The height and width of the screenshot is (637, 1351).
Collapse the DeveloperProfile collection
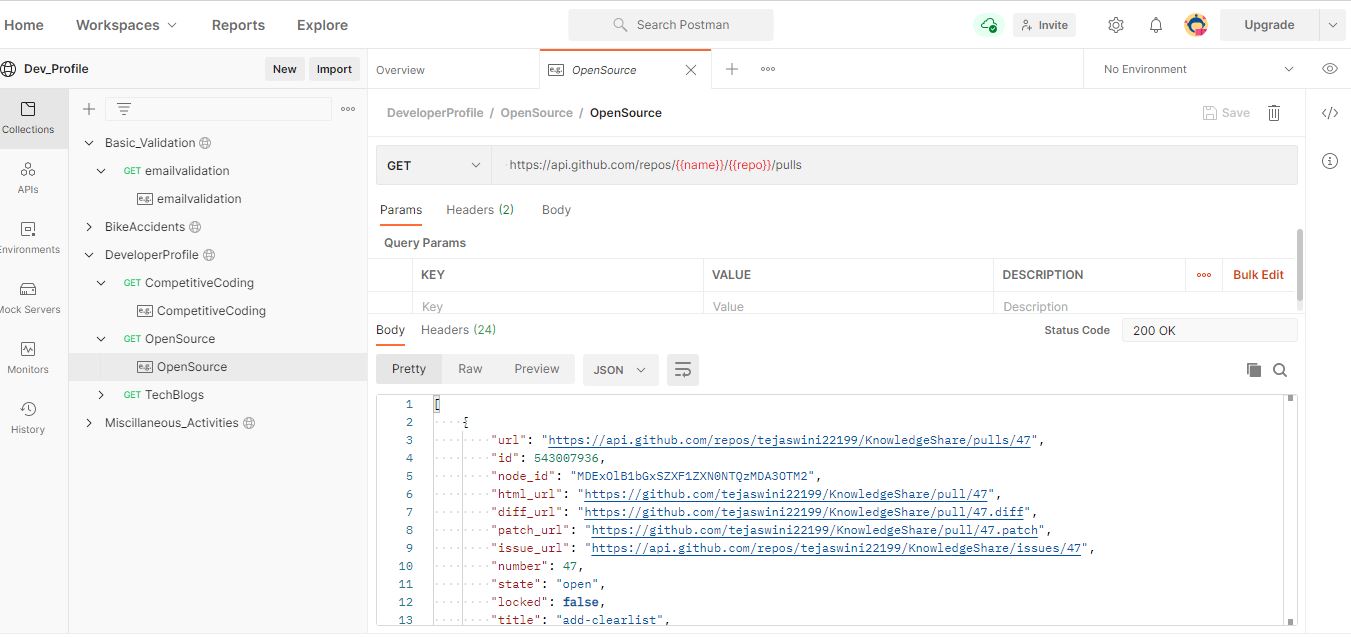(x=89, y=255)
